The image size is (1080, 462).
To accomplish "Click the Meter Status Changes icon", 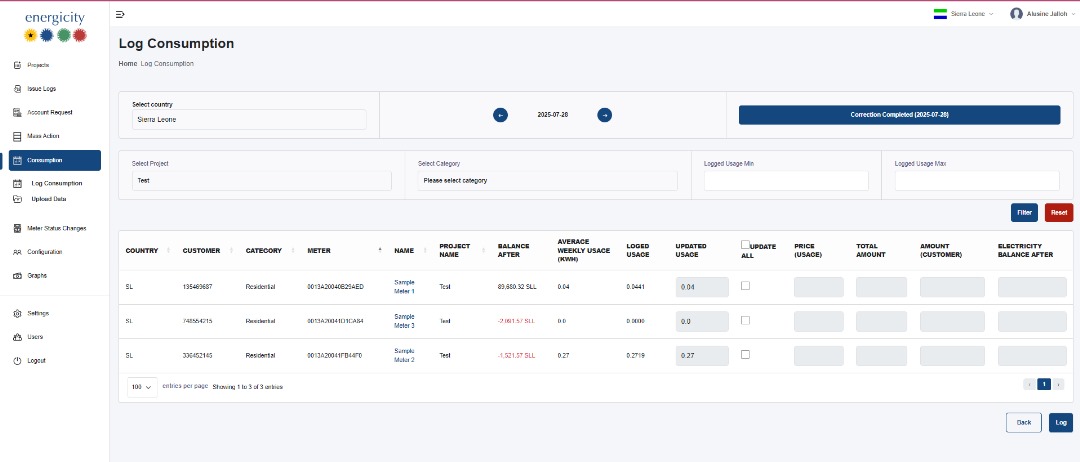I will tap(17, 228).
